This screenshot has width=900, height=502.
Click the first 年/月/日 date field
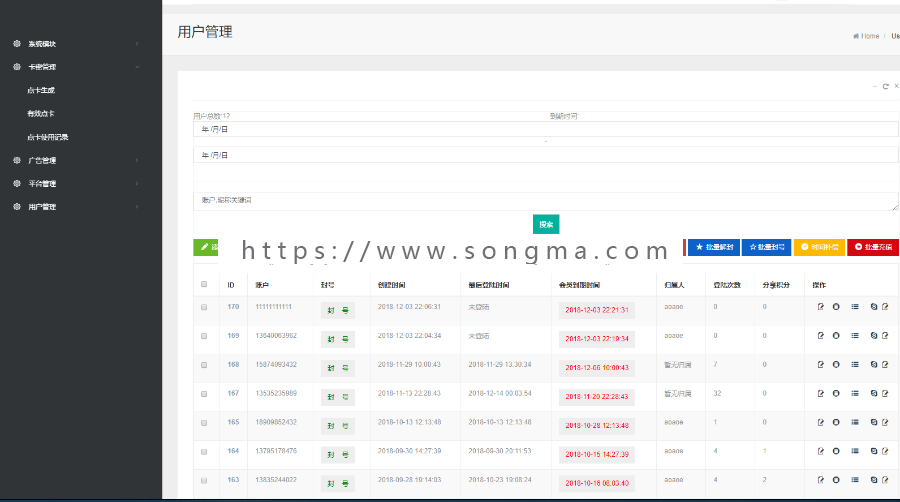pyautogui.click(x=545, y=129)
